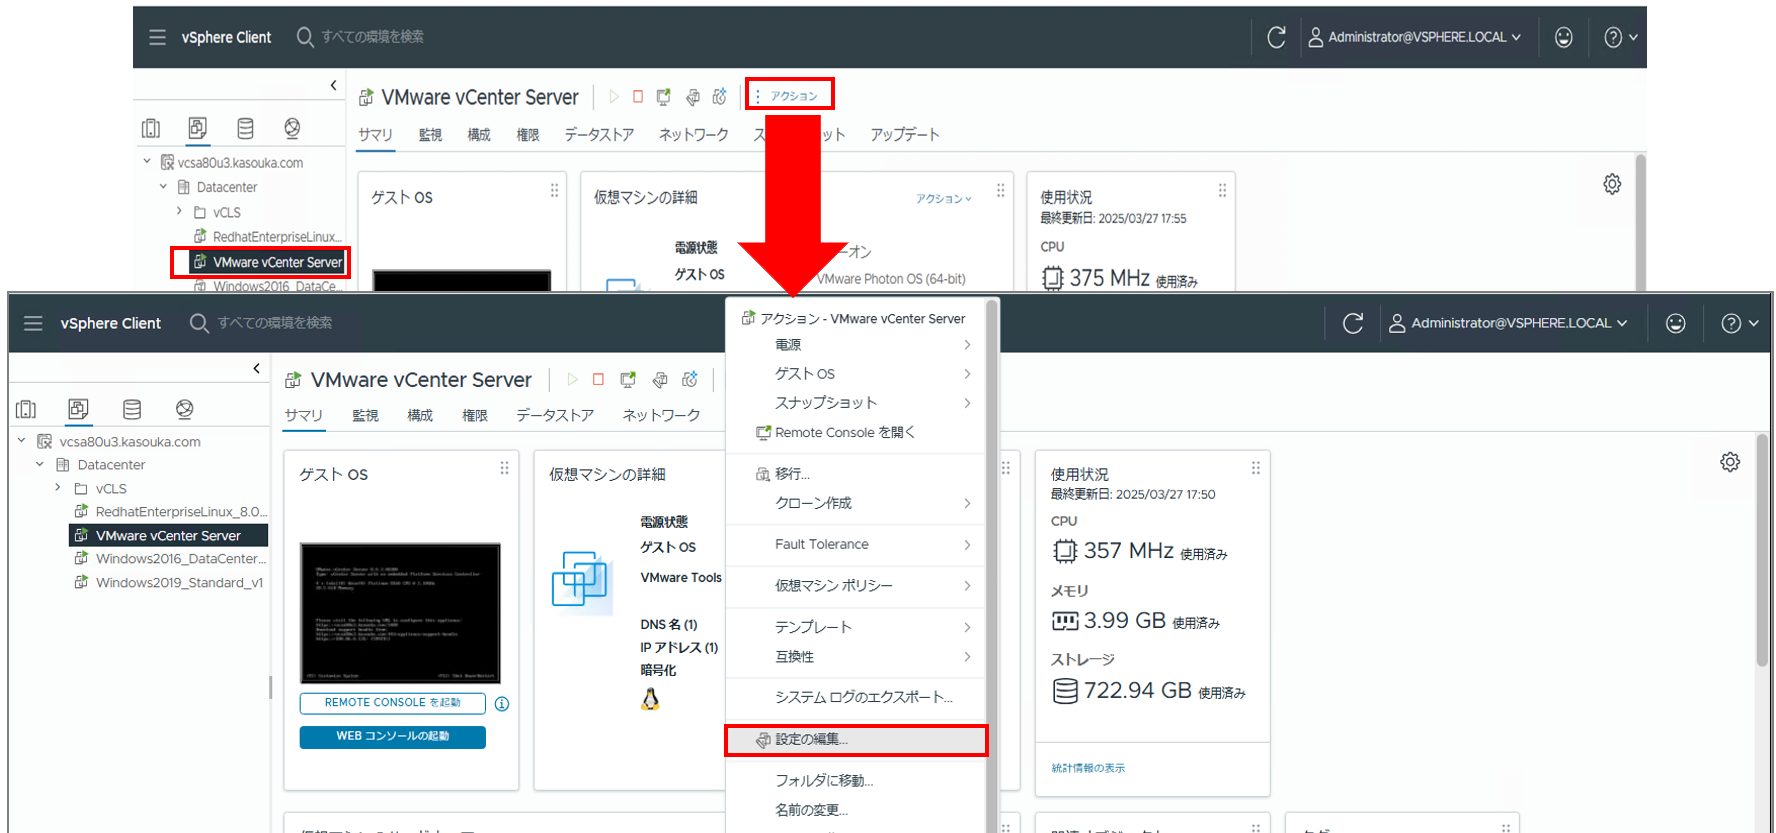Expand vCLS folder in upper screenshot tree

coord(180,212)
